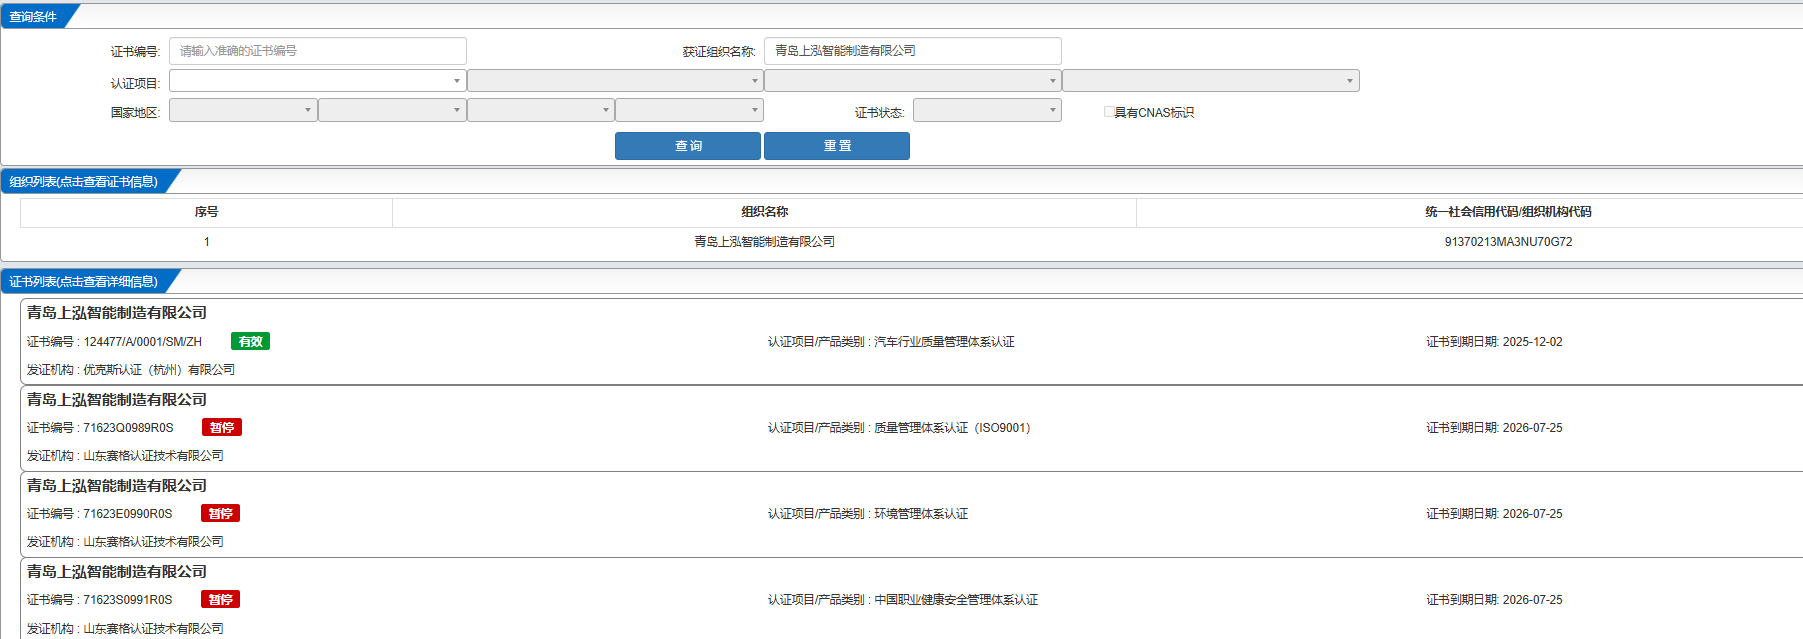Open the third 国家地区 dropdown
The image size is (1803, 639).
541,110
